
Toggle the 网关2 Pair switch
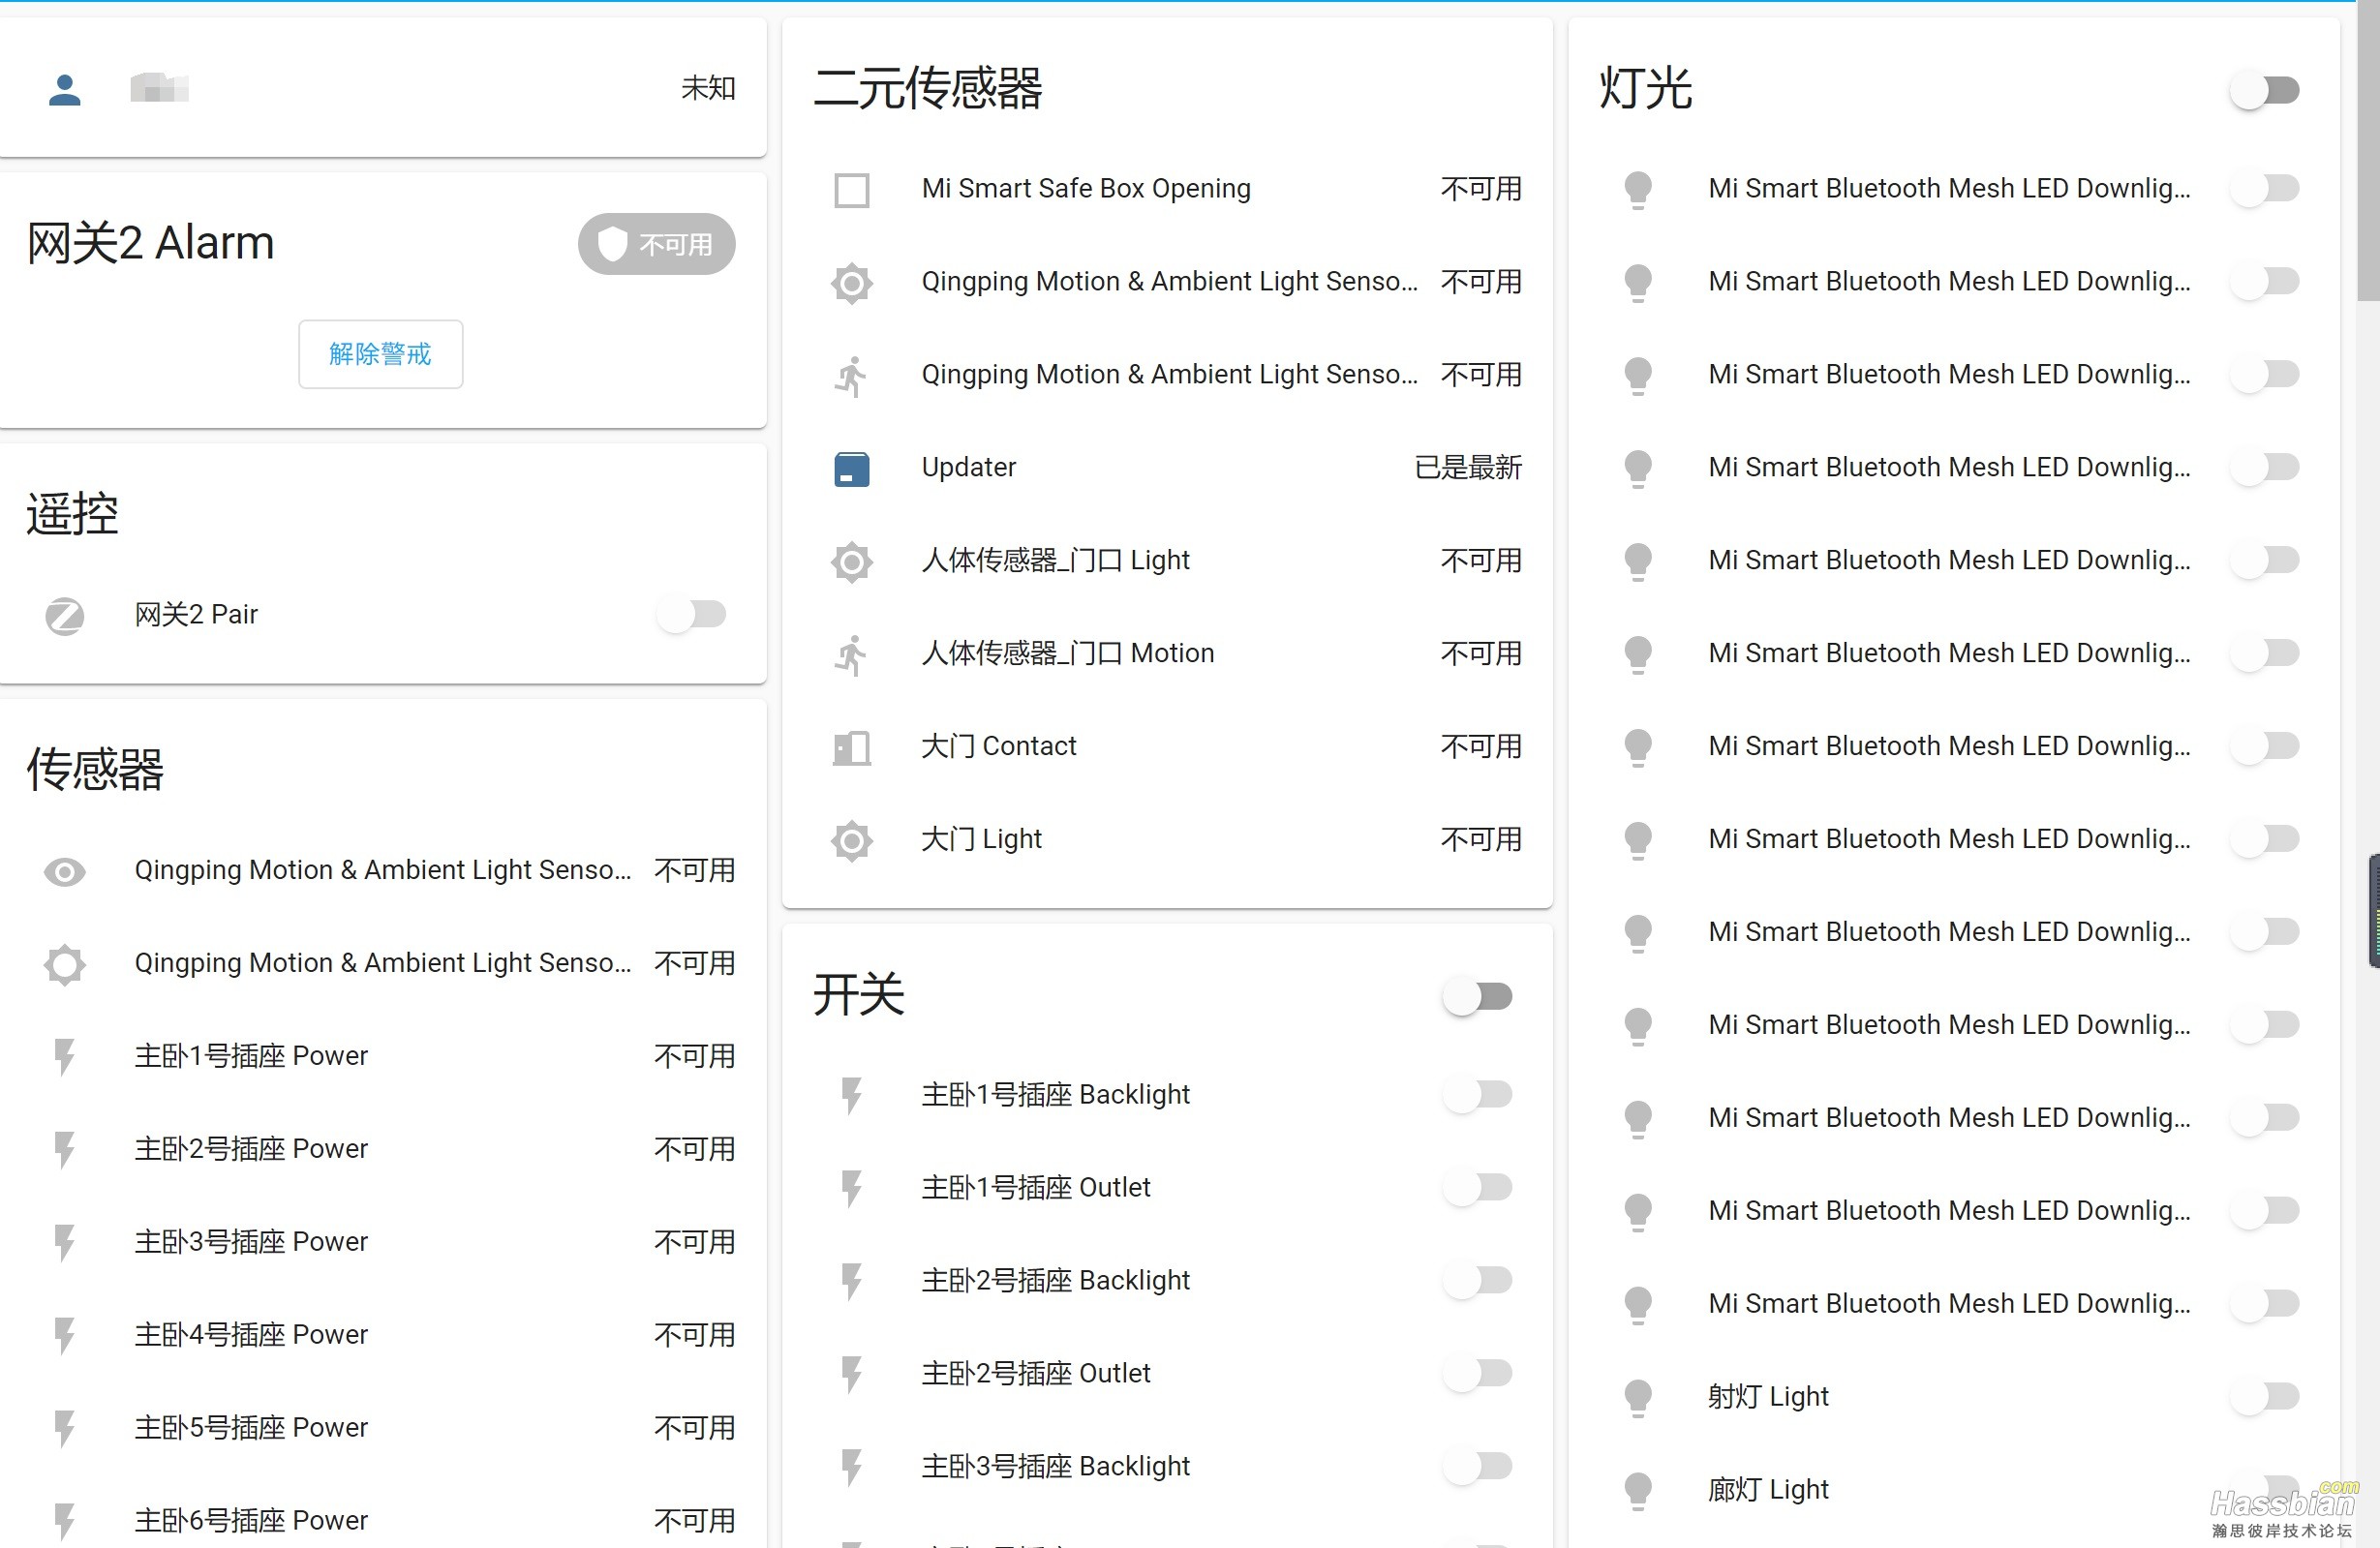[692, 614]
